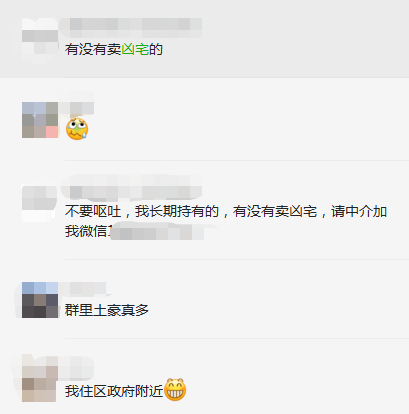
Task: Click sender name above nauseated emoji
Action: (x=77, y=108)
